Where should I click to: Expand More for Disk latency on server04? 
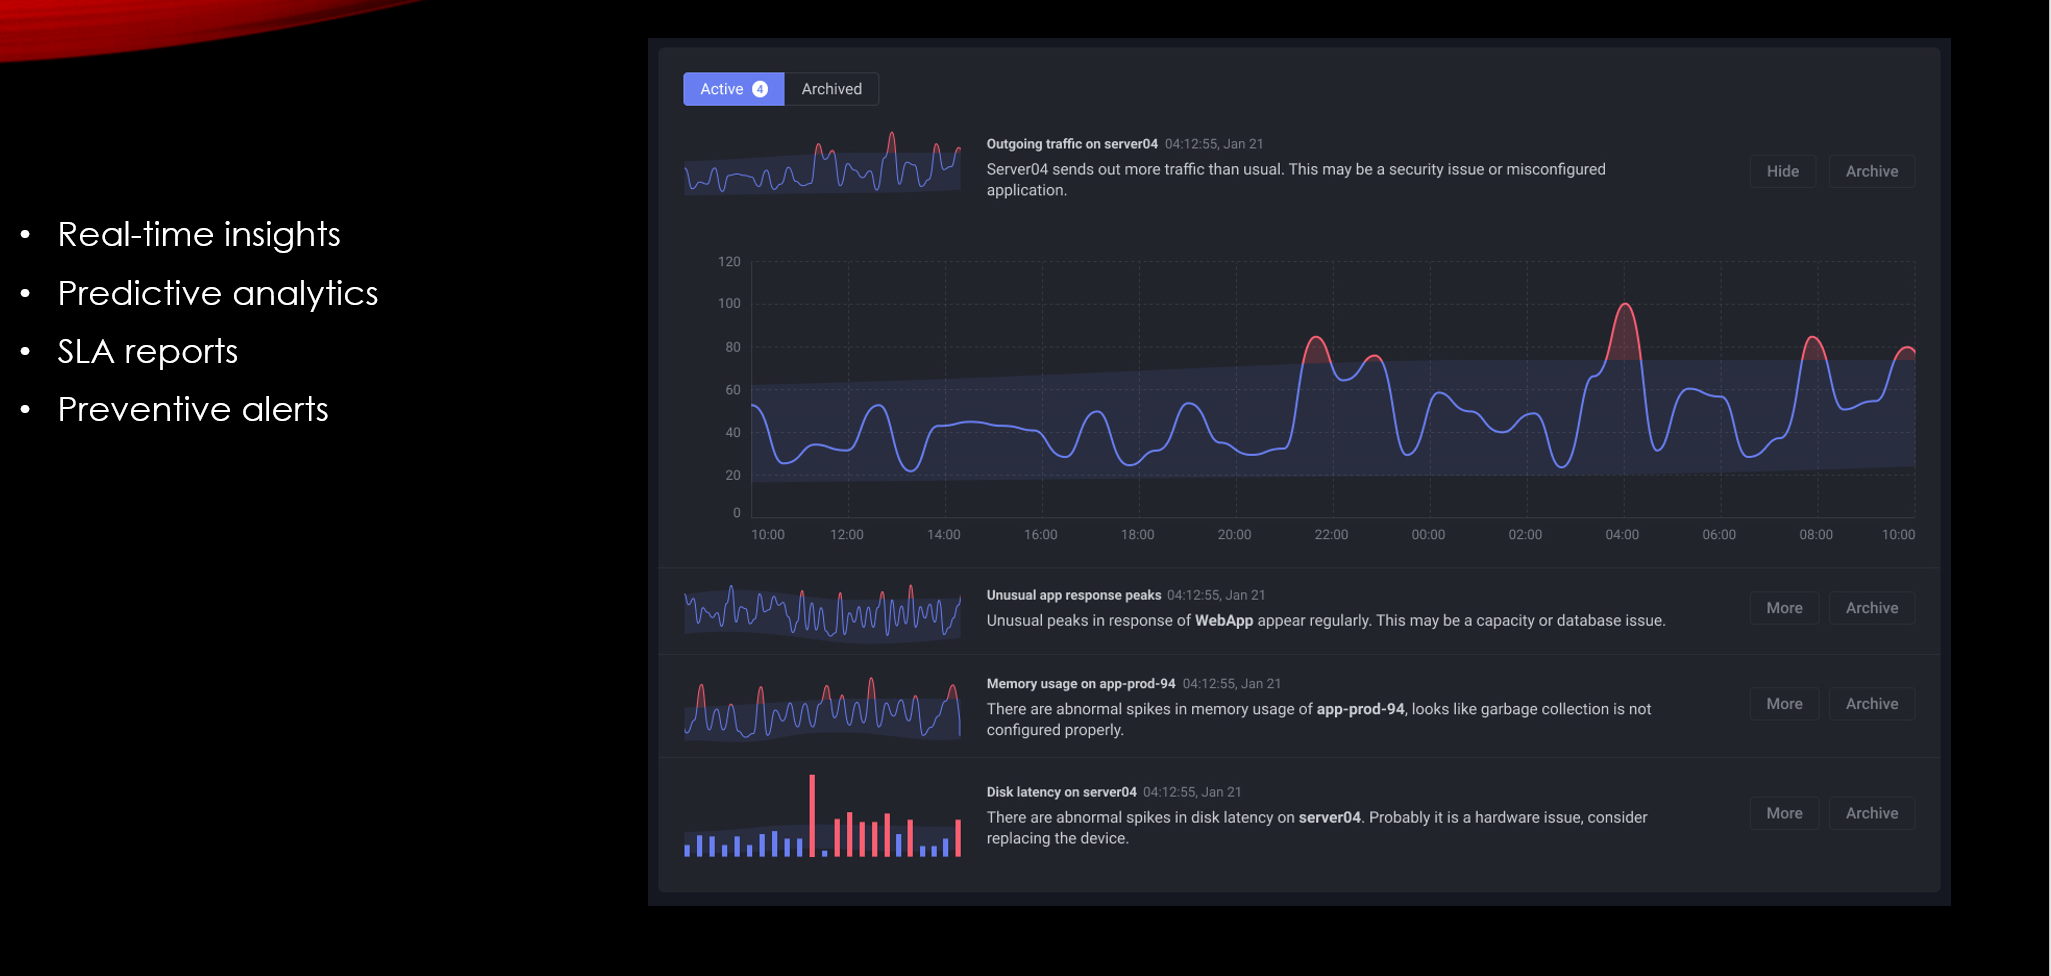(x=1783, y=813)
